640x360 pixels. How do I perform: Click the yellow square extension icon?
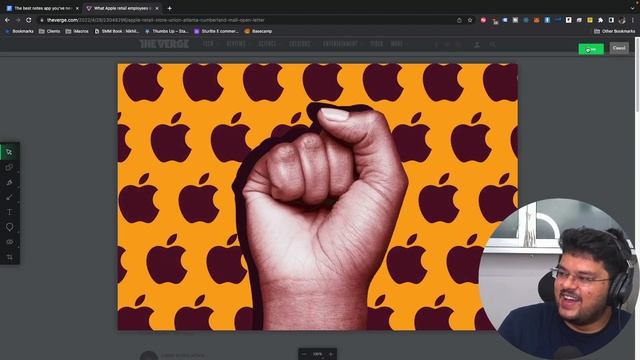pos(590,20)
